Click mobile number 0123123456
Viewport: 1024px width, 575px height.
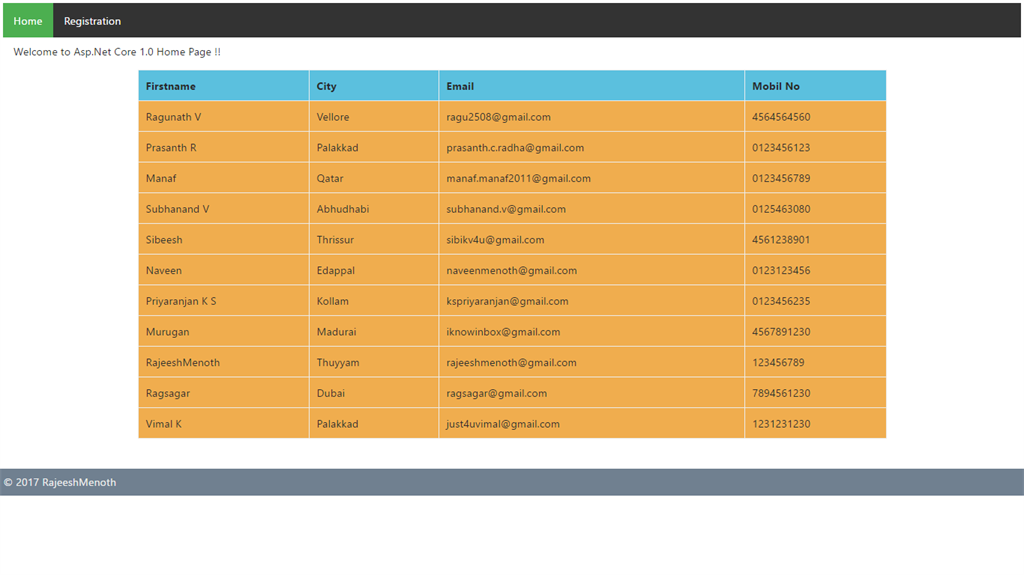(x=781, y=271)
